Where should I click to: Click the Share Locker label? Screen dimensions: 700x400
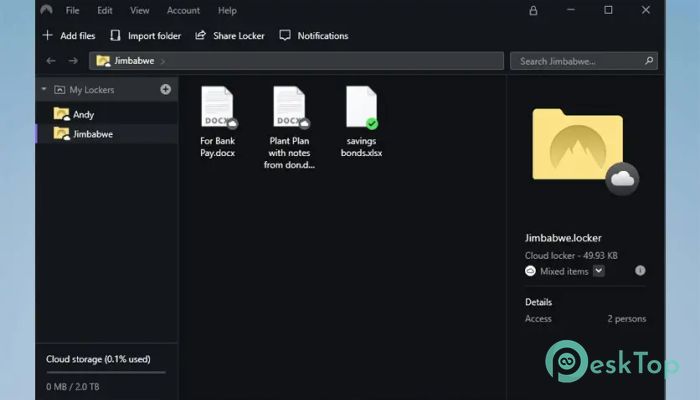239,36
